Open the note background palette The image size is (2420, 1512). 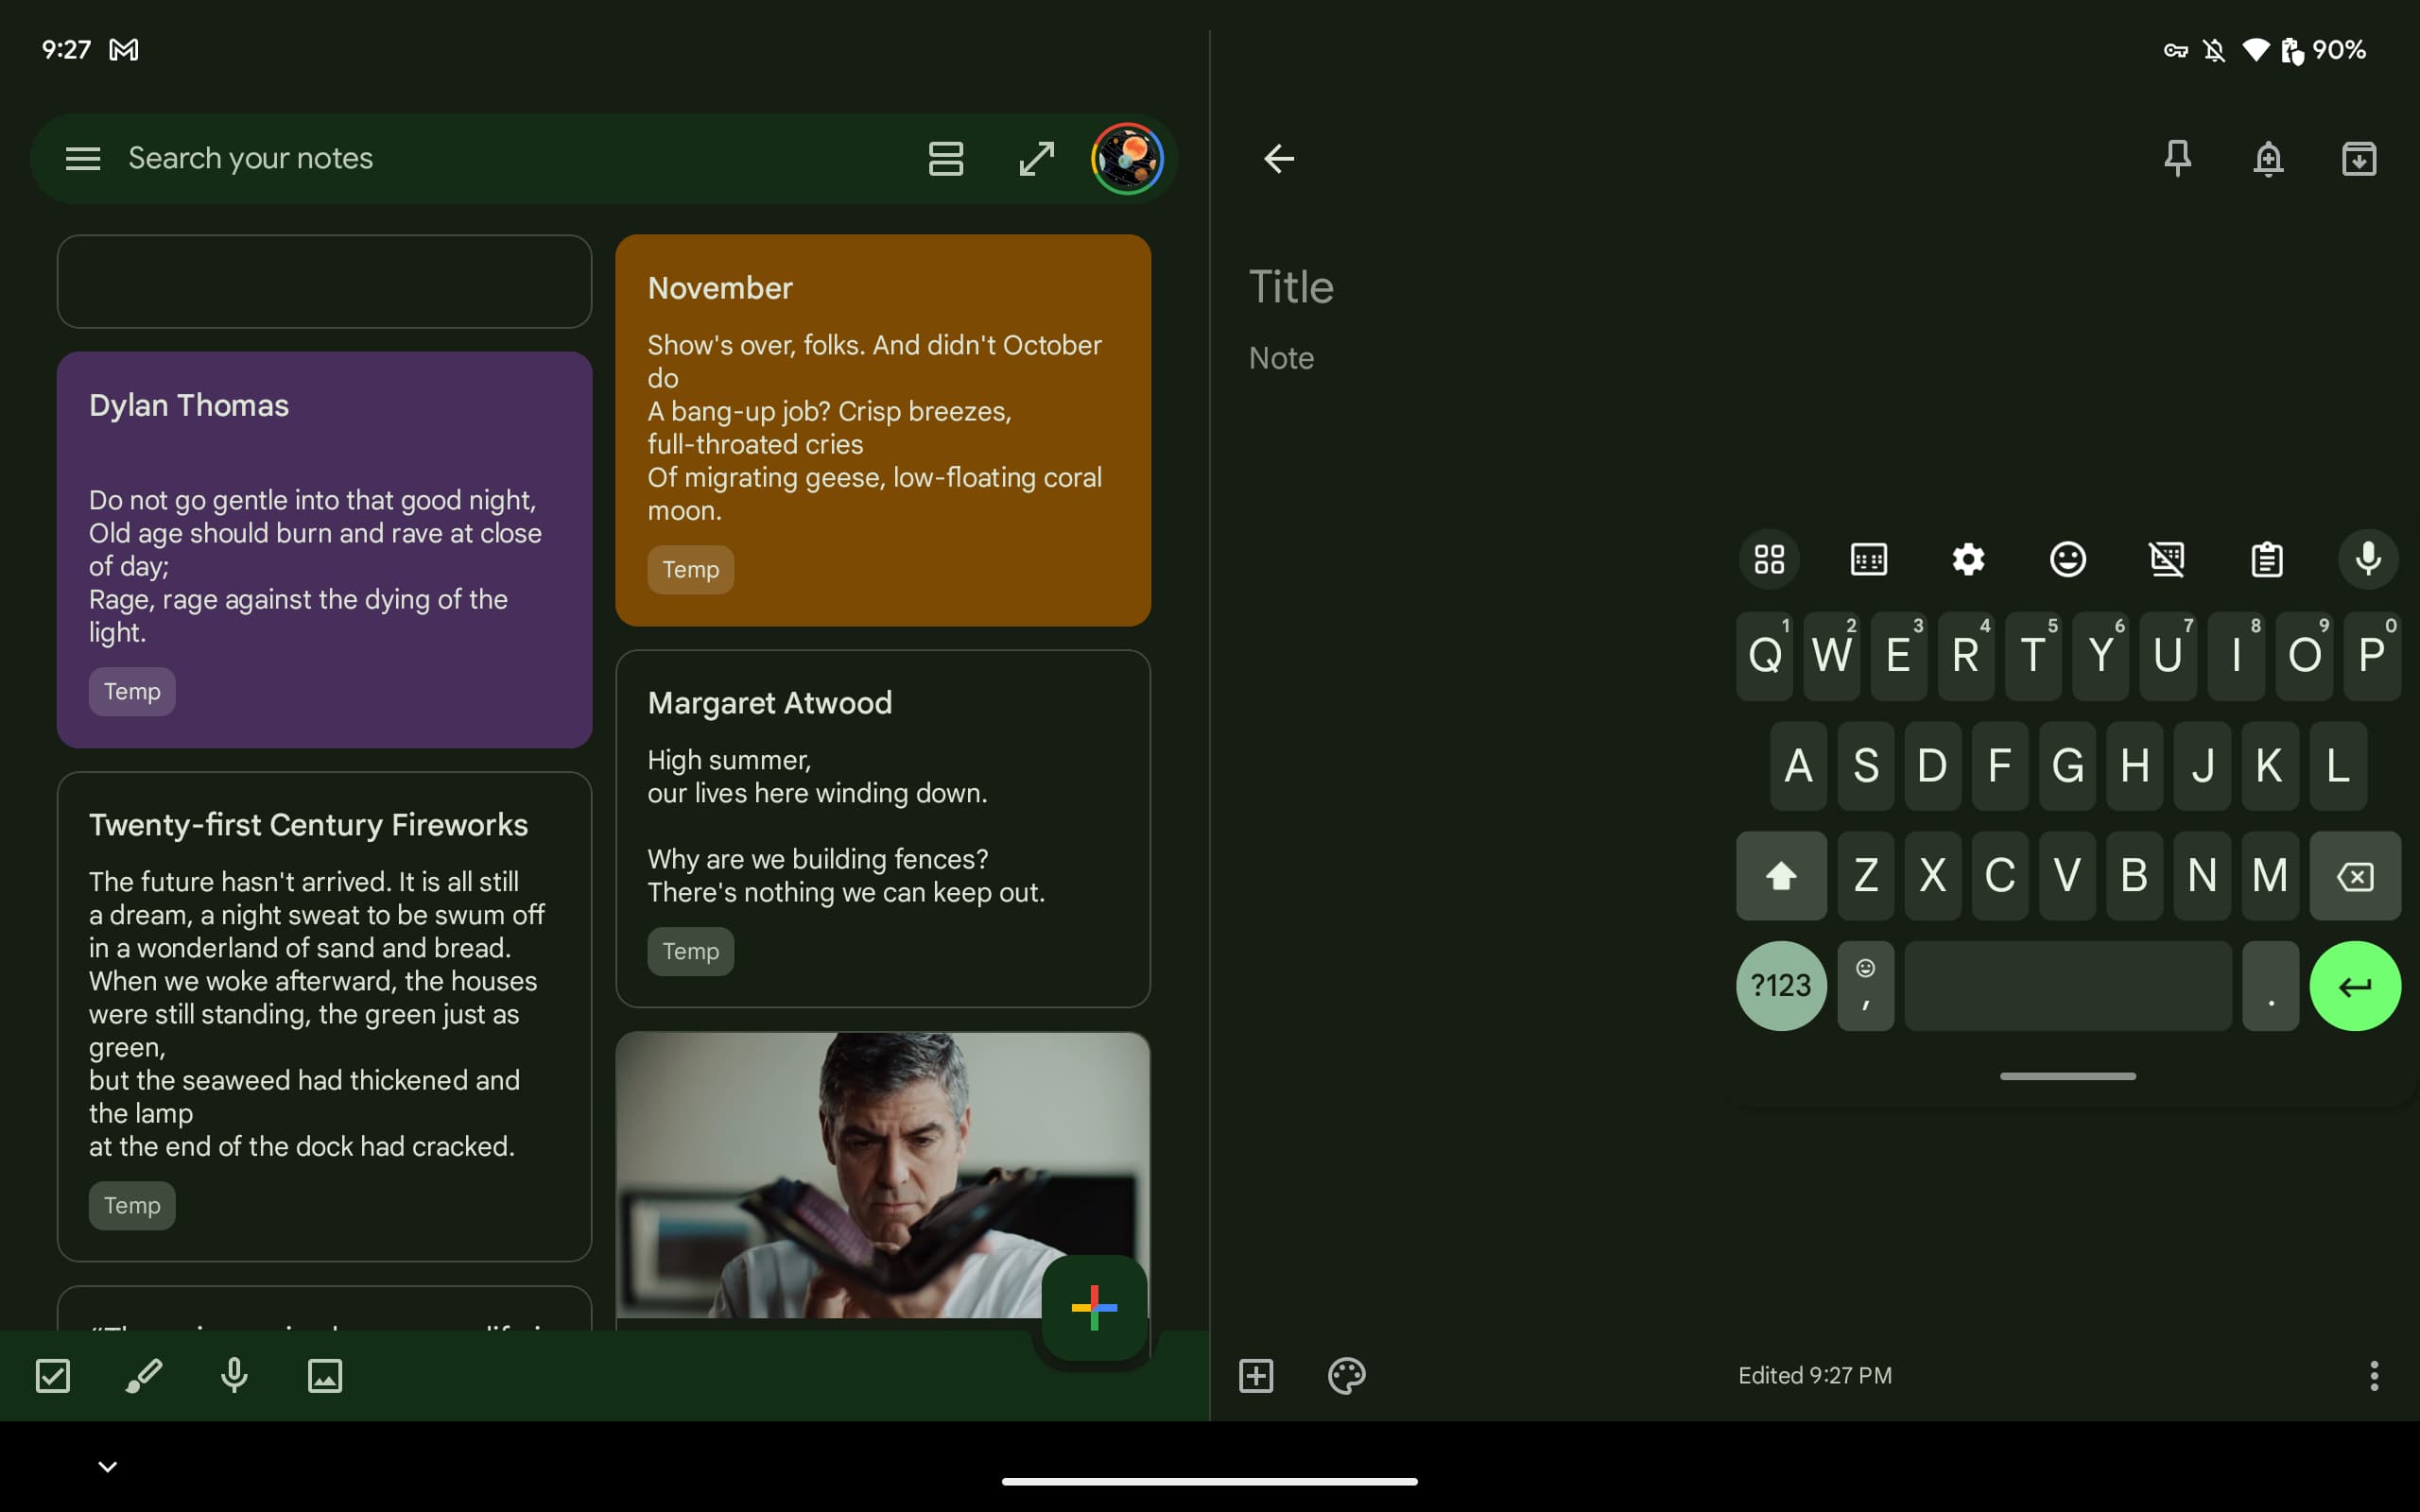click(1346, 1375)
